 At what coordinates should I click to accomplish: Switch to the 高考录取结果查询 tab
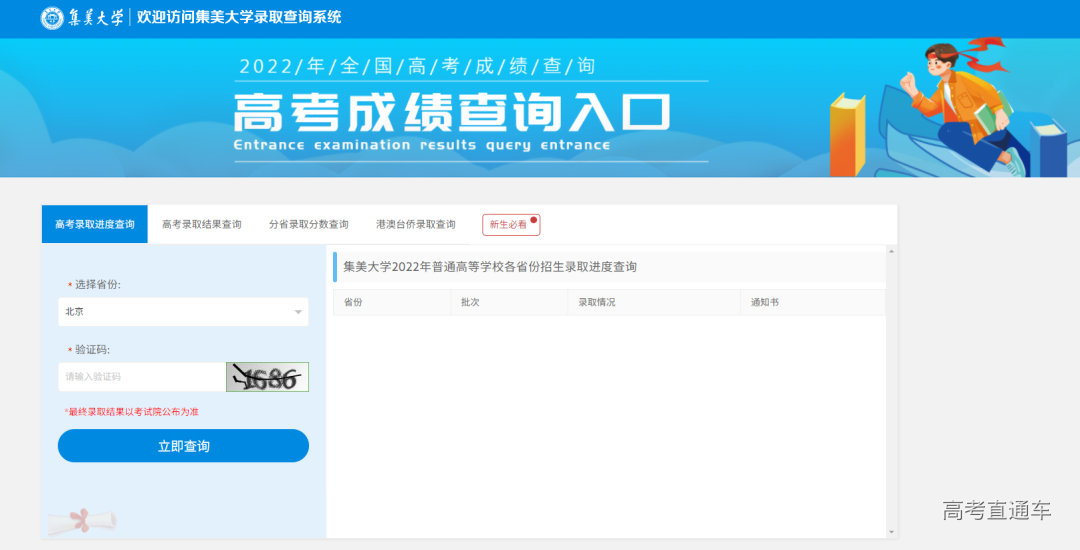pyautogui.click(x=202, y=225)
